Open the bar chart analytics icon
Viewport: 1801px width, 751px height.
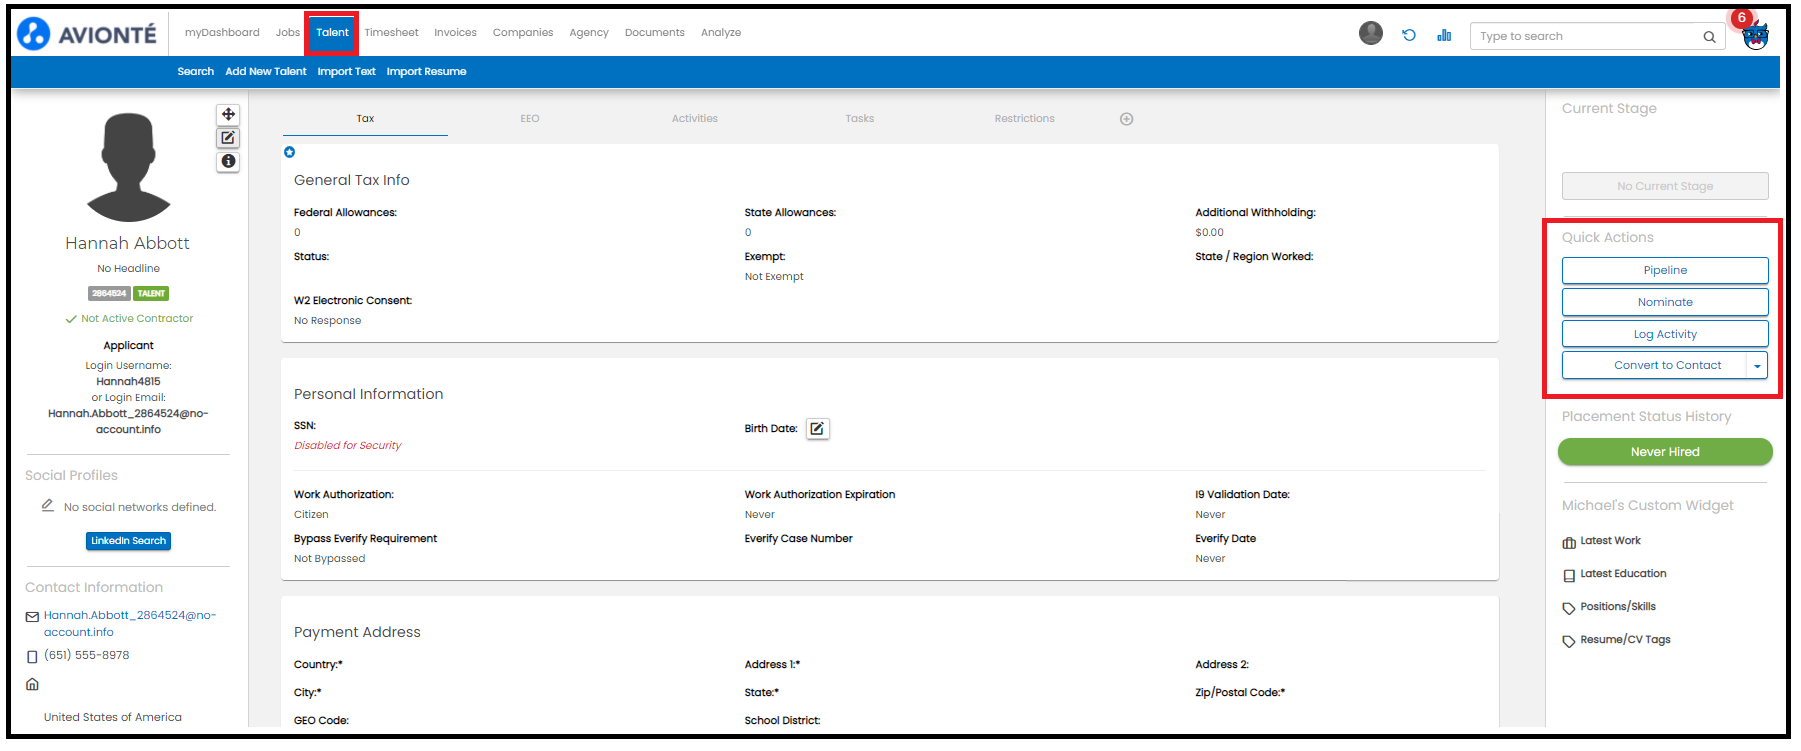point(1444,35)
